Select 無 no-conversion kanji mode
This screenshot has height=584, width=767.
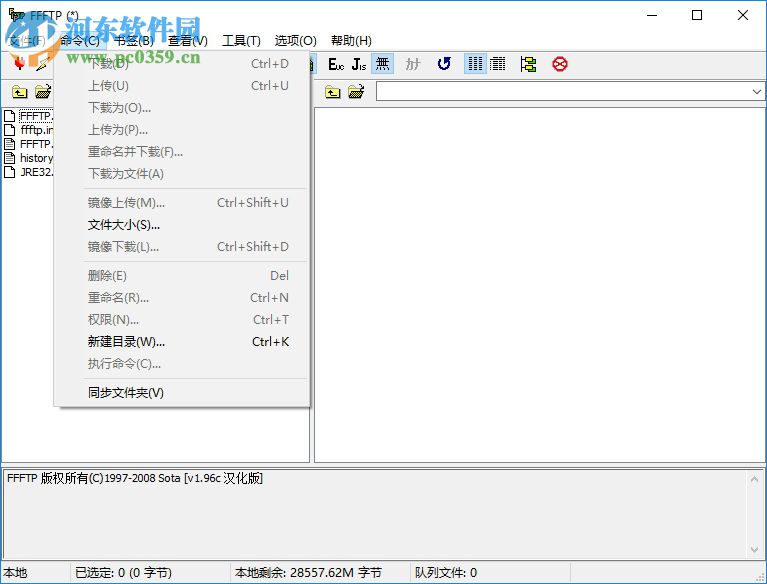(383, 64)
